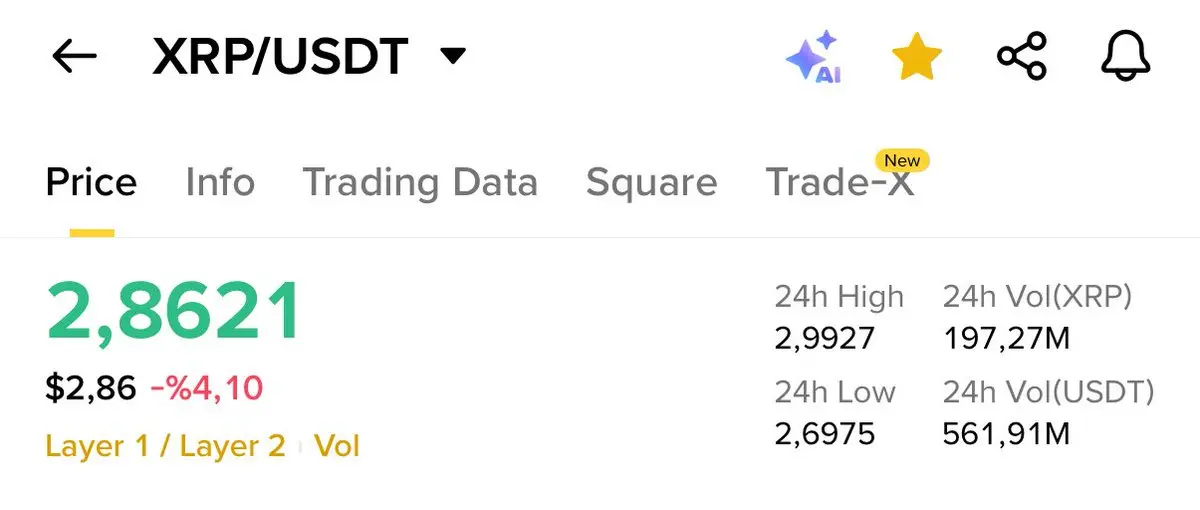Open the Square tab

651,182
